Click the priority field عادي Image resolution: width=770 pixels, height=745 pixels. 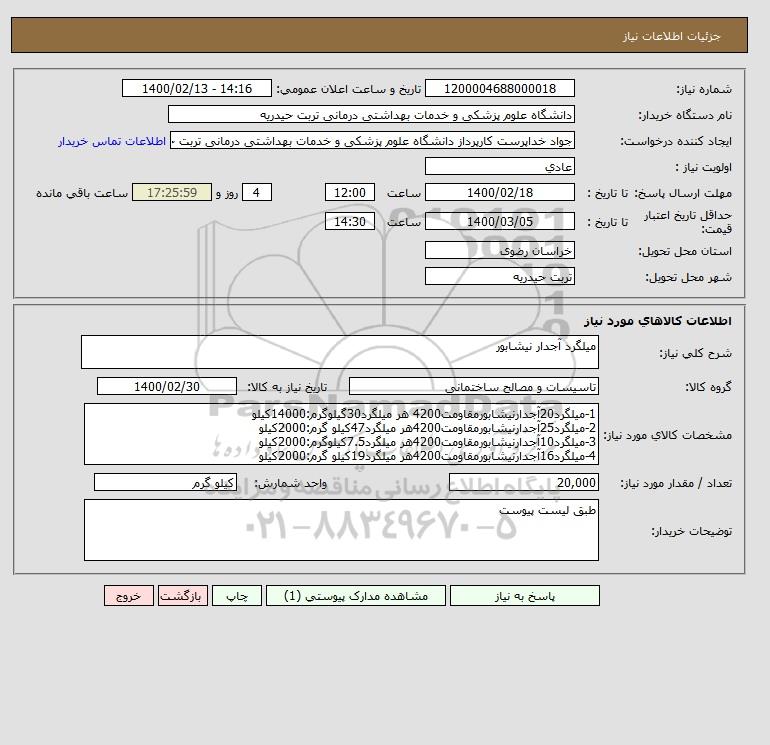499,166
